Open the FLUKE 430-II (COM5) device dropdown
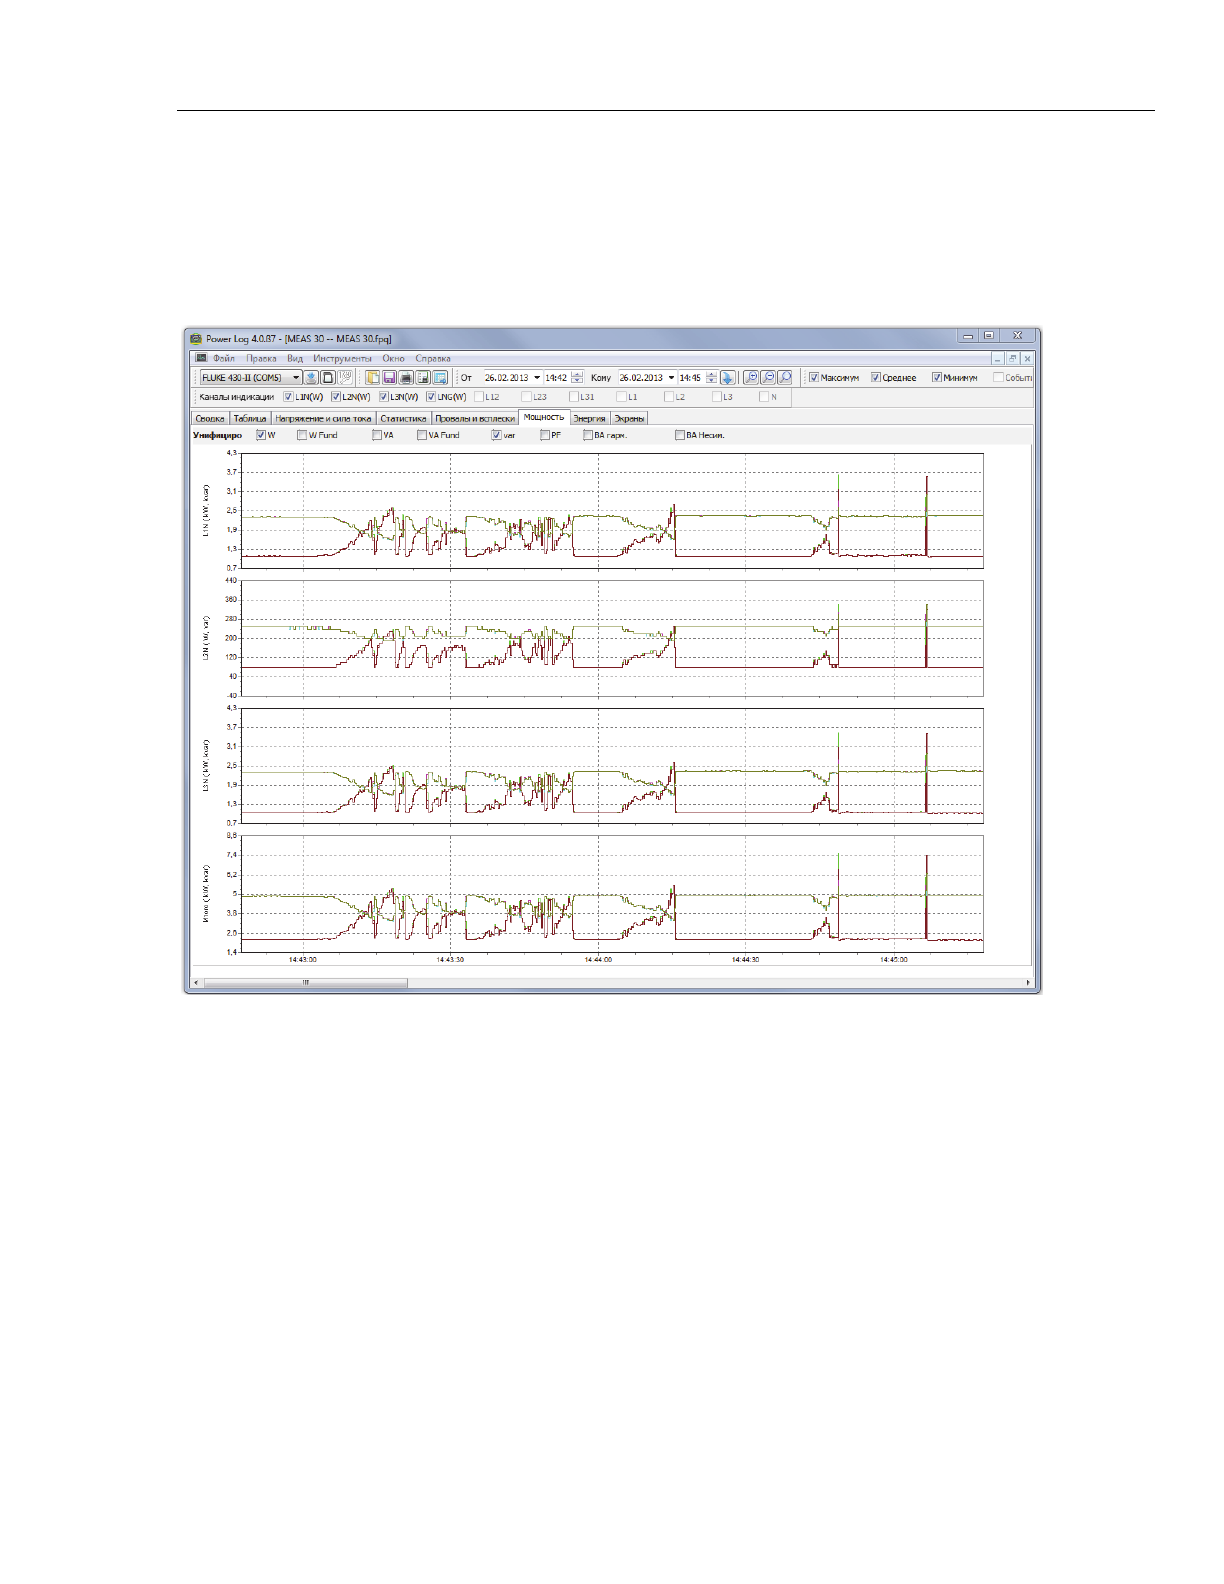 [x=296, y=378]
